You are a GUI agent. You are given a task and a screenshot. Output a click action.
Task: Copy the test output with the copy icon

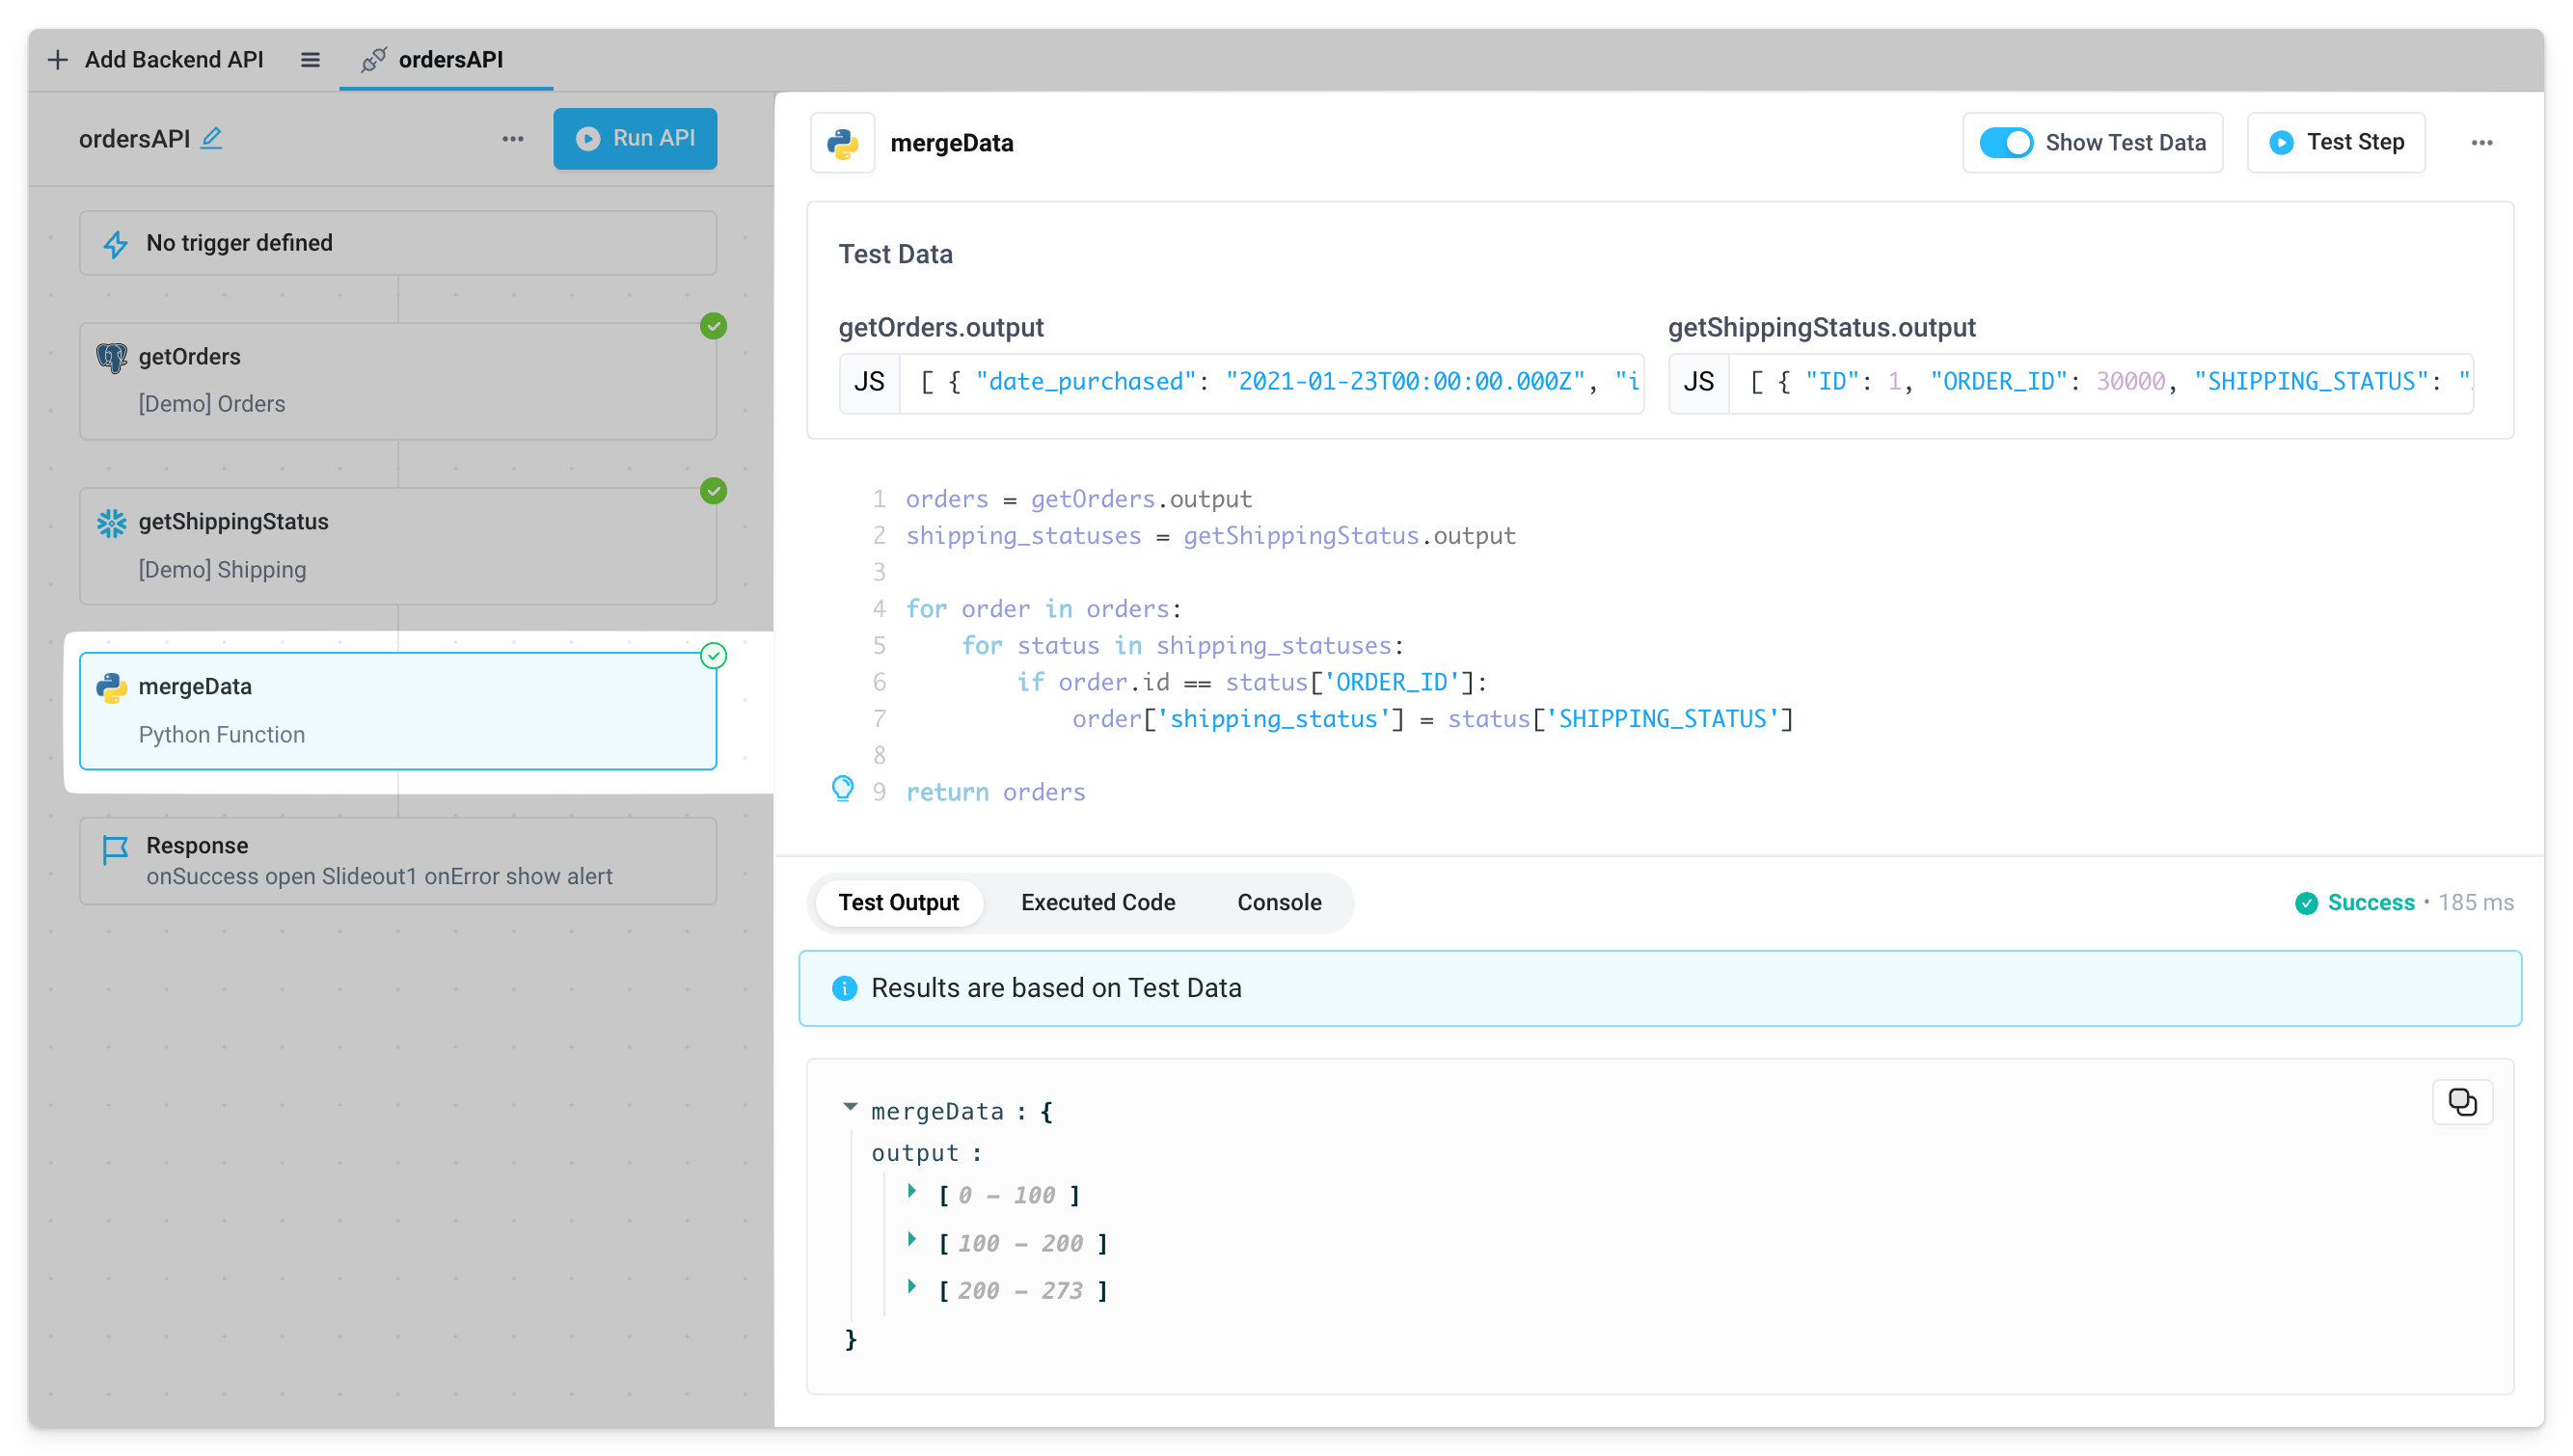click(x=2461, y=1102)
